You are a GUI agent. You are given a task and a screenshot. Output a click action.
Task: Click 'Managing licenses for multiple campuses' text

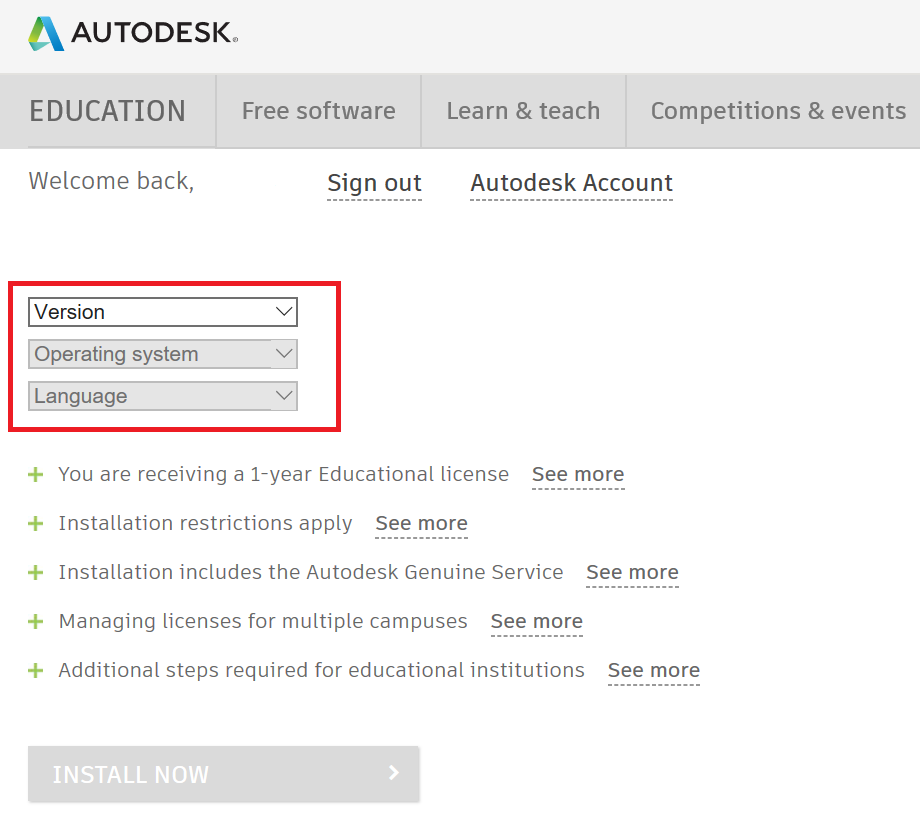click(x=263, y=621)
